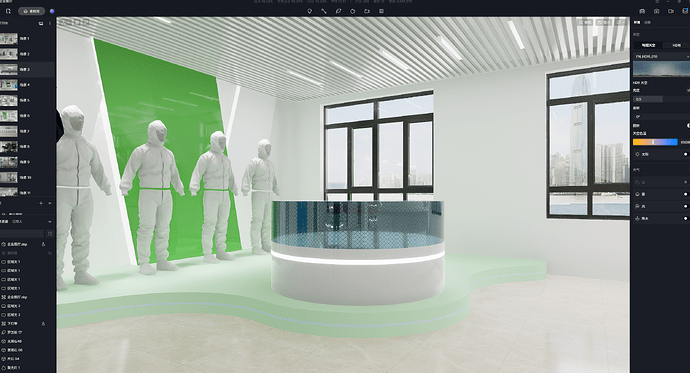This screenshot has height=373, width=690.
Task: Select the angle 6 scene thumbnail
Action: pyautogui.click(x=9, y=116)
